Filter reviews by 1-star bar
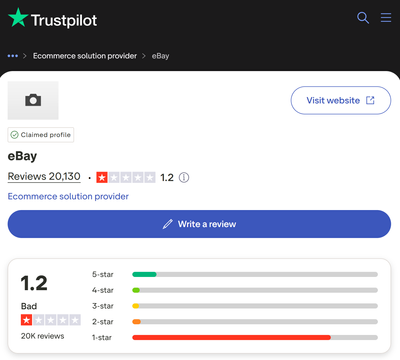400x360 pixels. [255, 337]
